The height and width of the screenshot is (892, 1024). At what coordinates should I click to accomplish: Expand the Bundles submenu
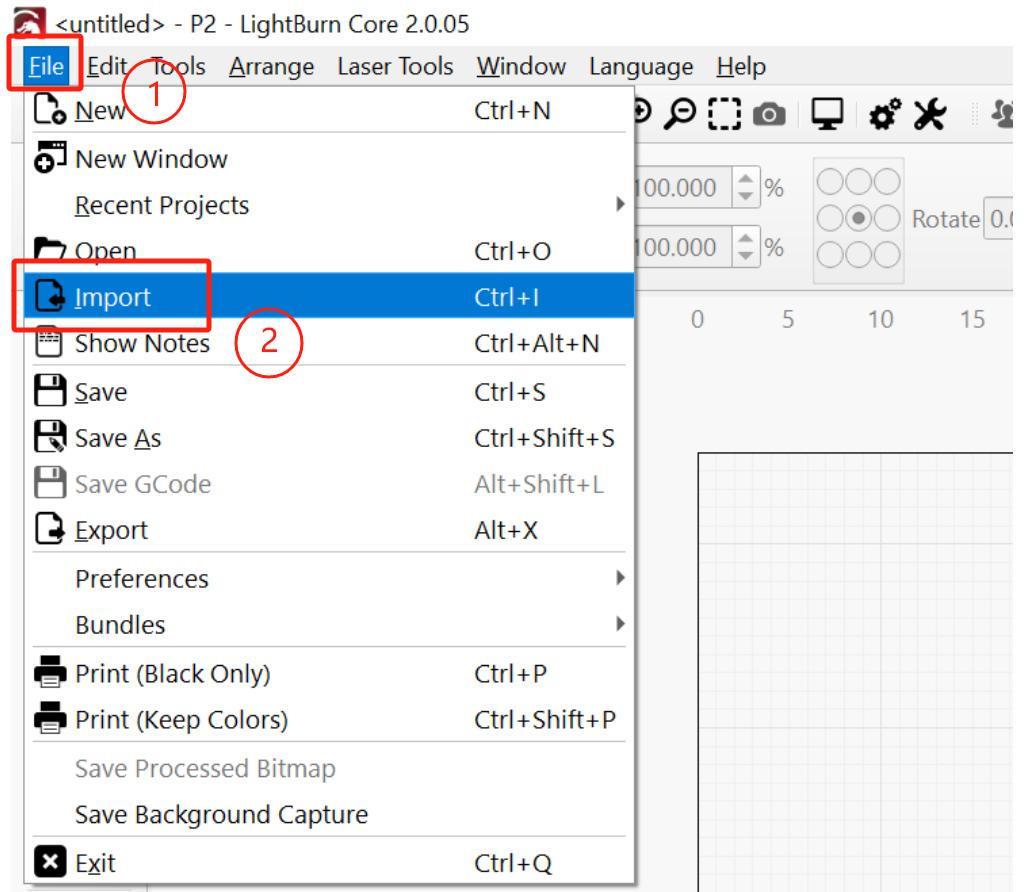pos(329,624)
